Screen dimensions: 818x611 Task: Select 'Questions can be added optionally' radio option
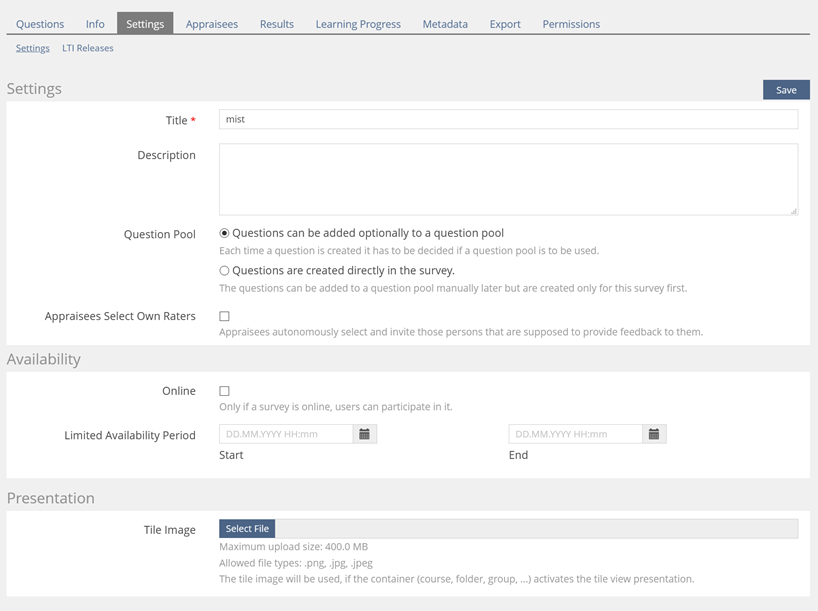224,233
